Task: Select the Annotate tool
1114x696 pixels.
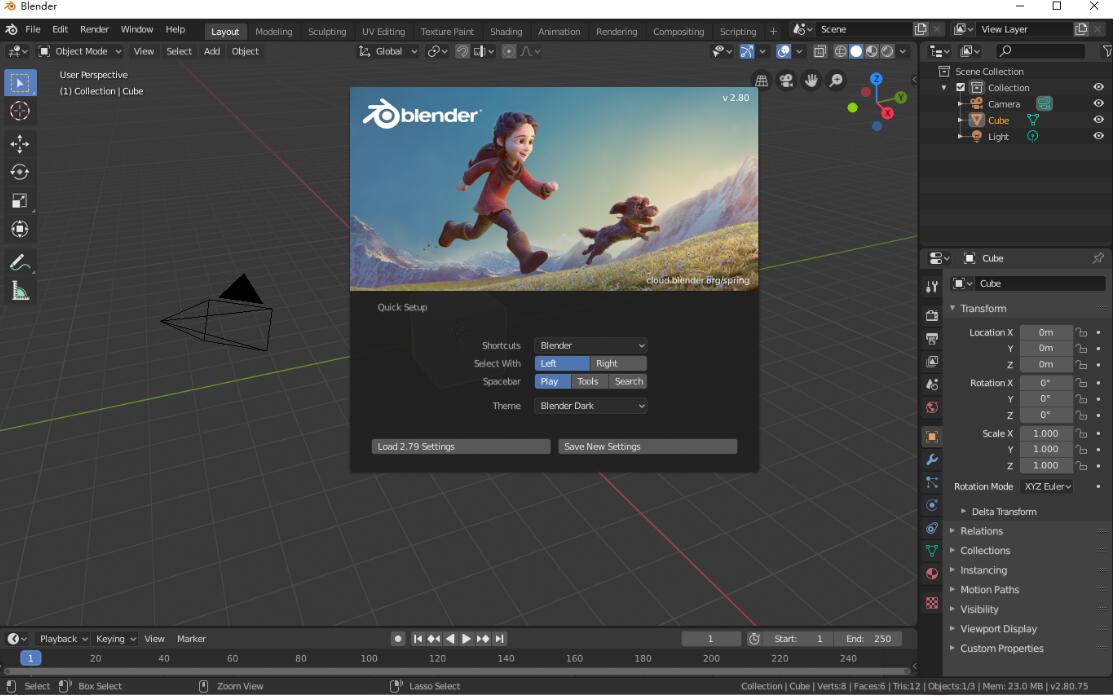Action: 20,263
